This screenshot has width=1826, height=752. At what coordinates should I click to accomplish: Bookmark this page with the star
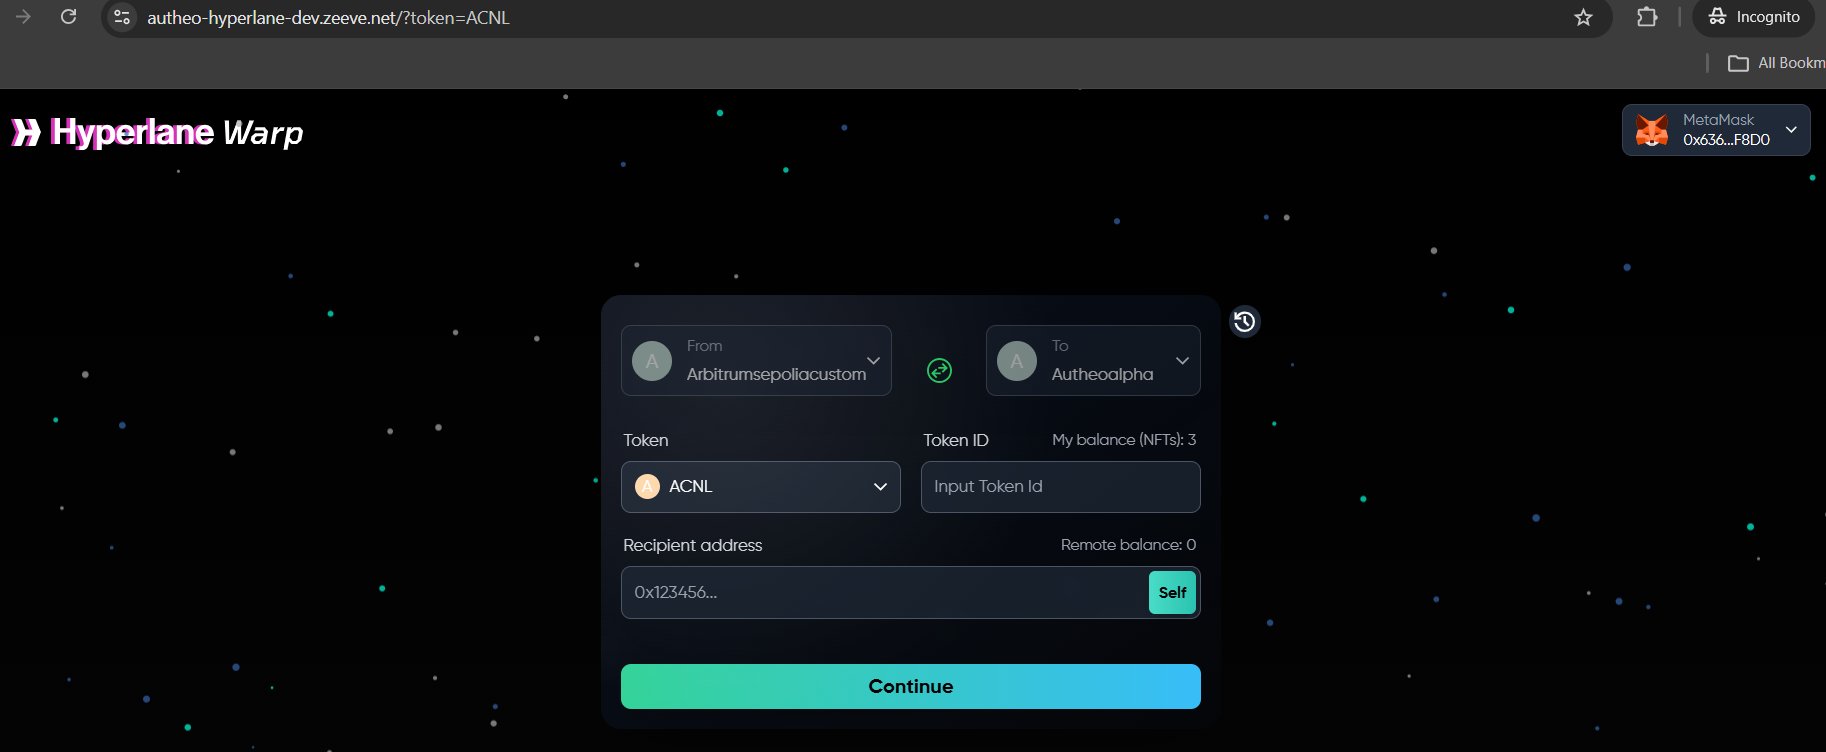pos(1583,17)
